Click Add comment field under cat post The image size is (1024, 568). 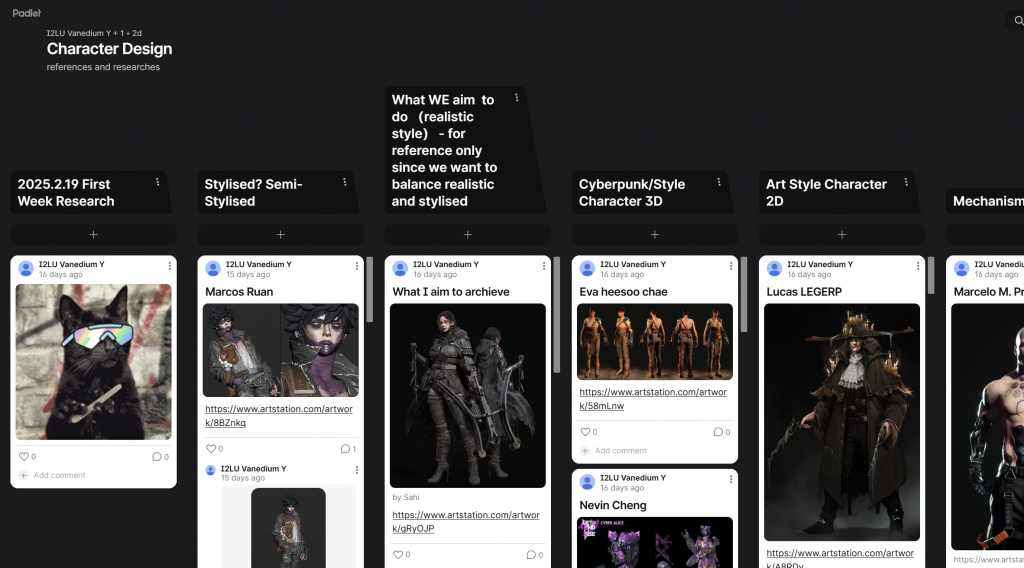[59, 475]
